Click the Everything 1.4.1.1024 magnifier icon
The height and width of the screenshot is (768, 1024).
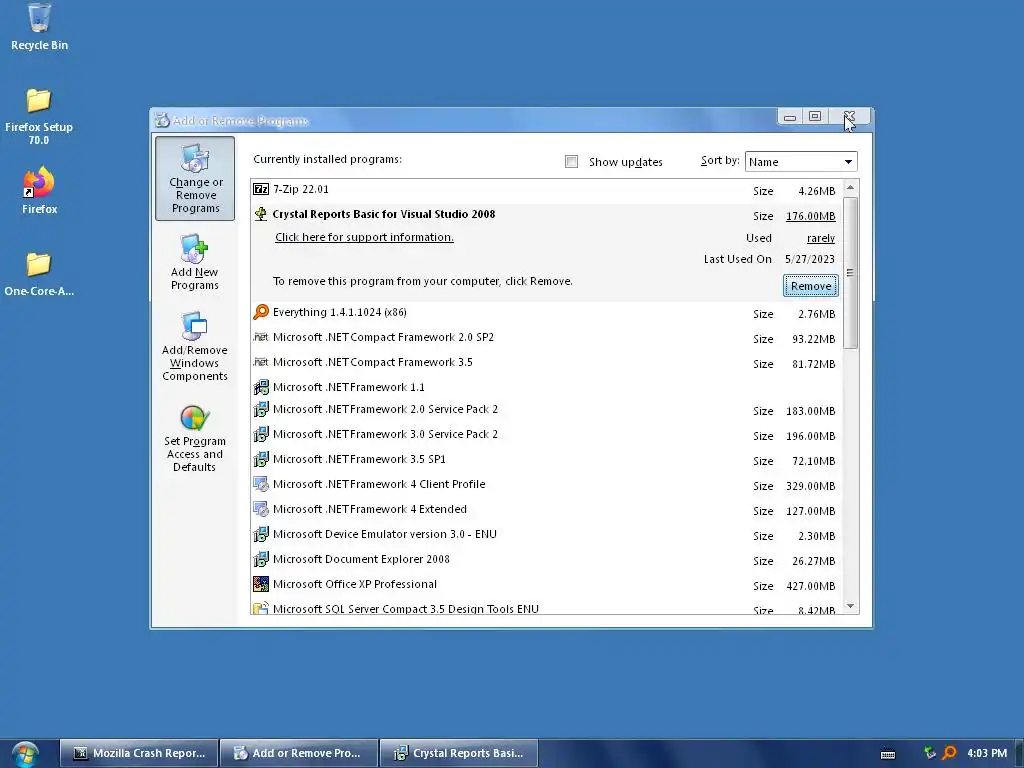coord(261,312)
